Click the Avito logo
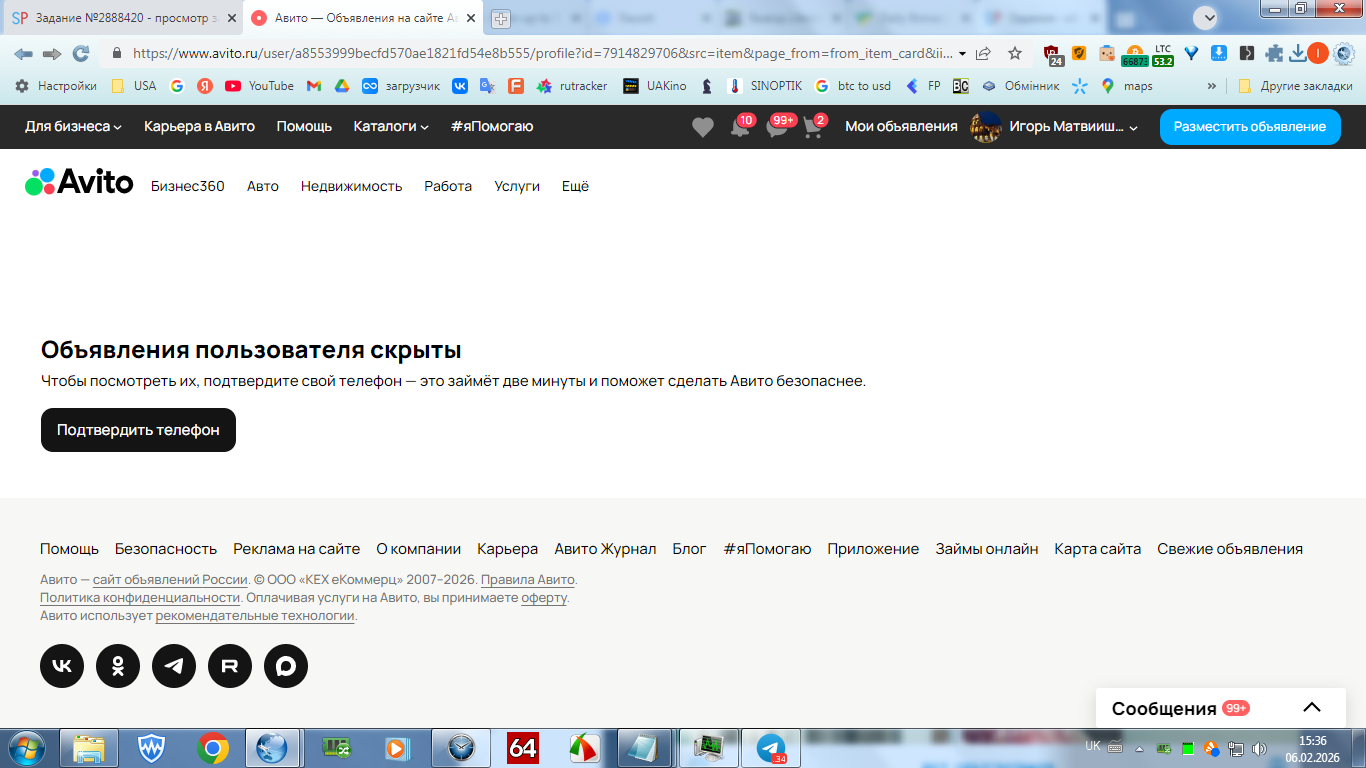Viewport: 1366px width, 768px height. click(79, 181)
